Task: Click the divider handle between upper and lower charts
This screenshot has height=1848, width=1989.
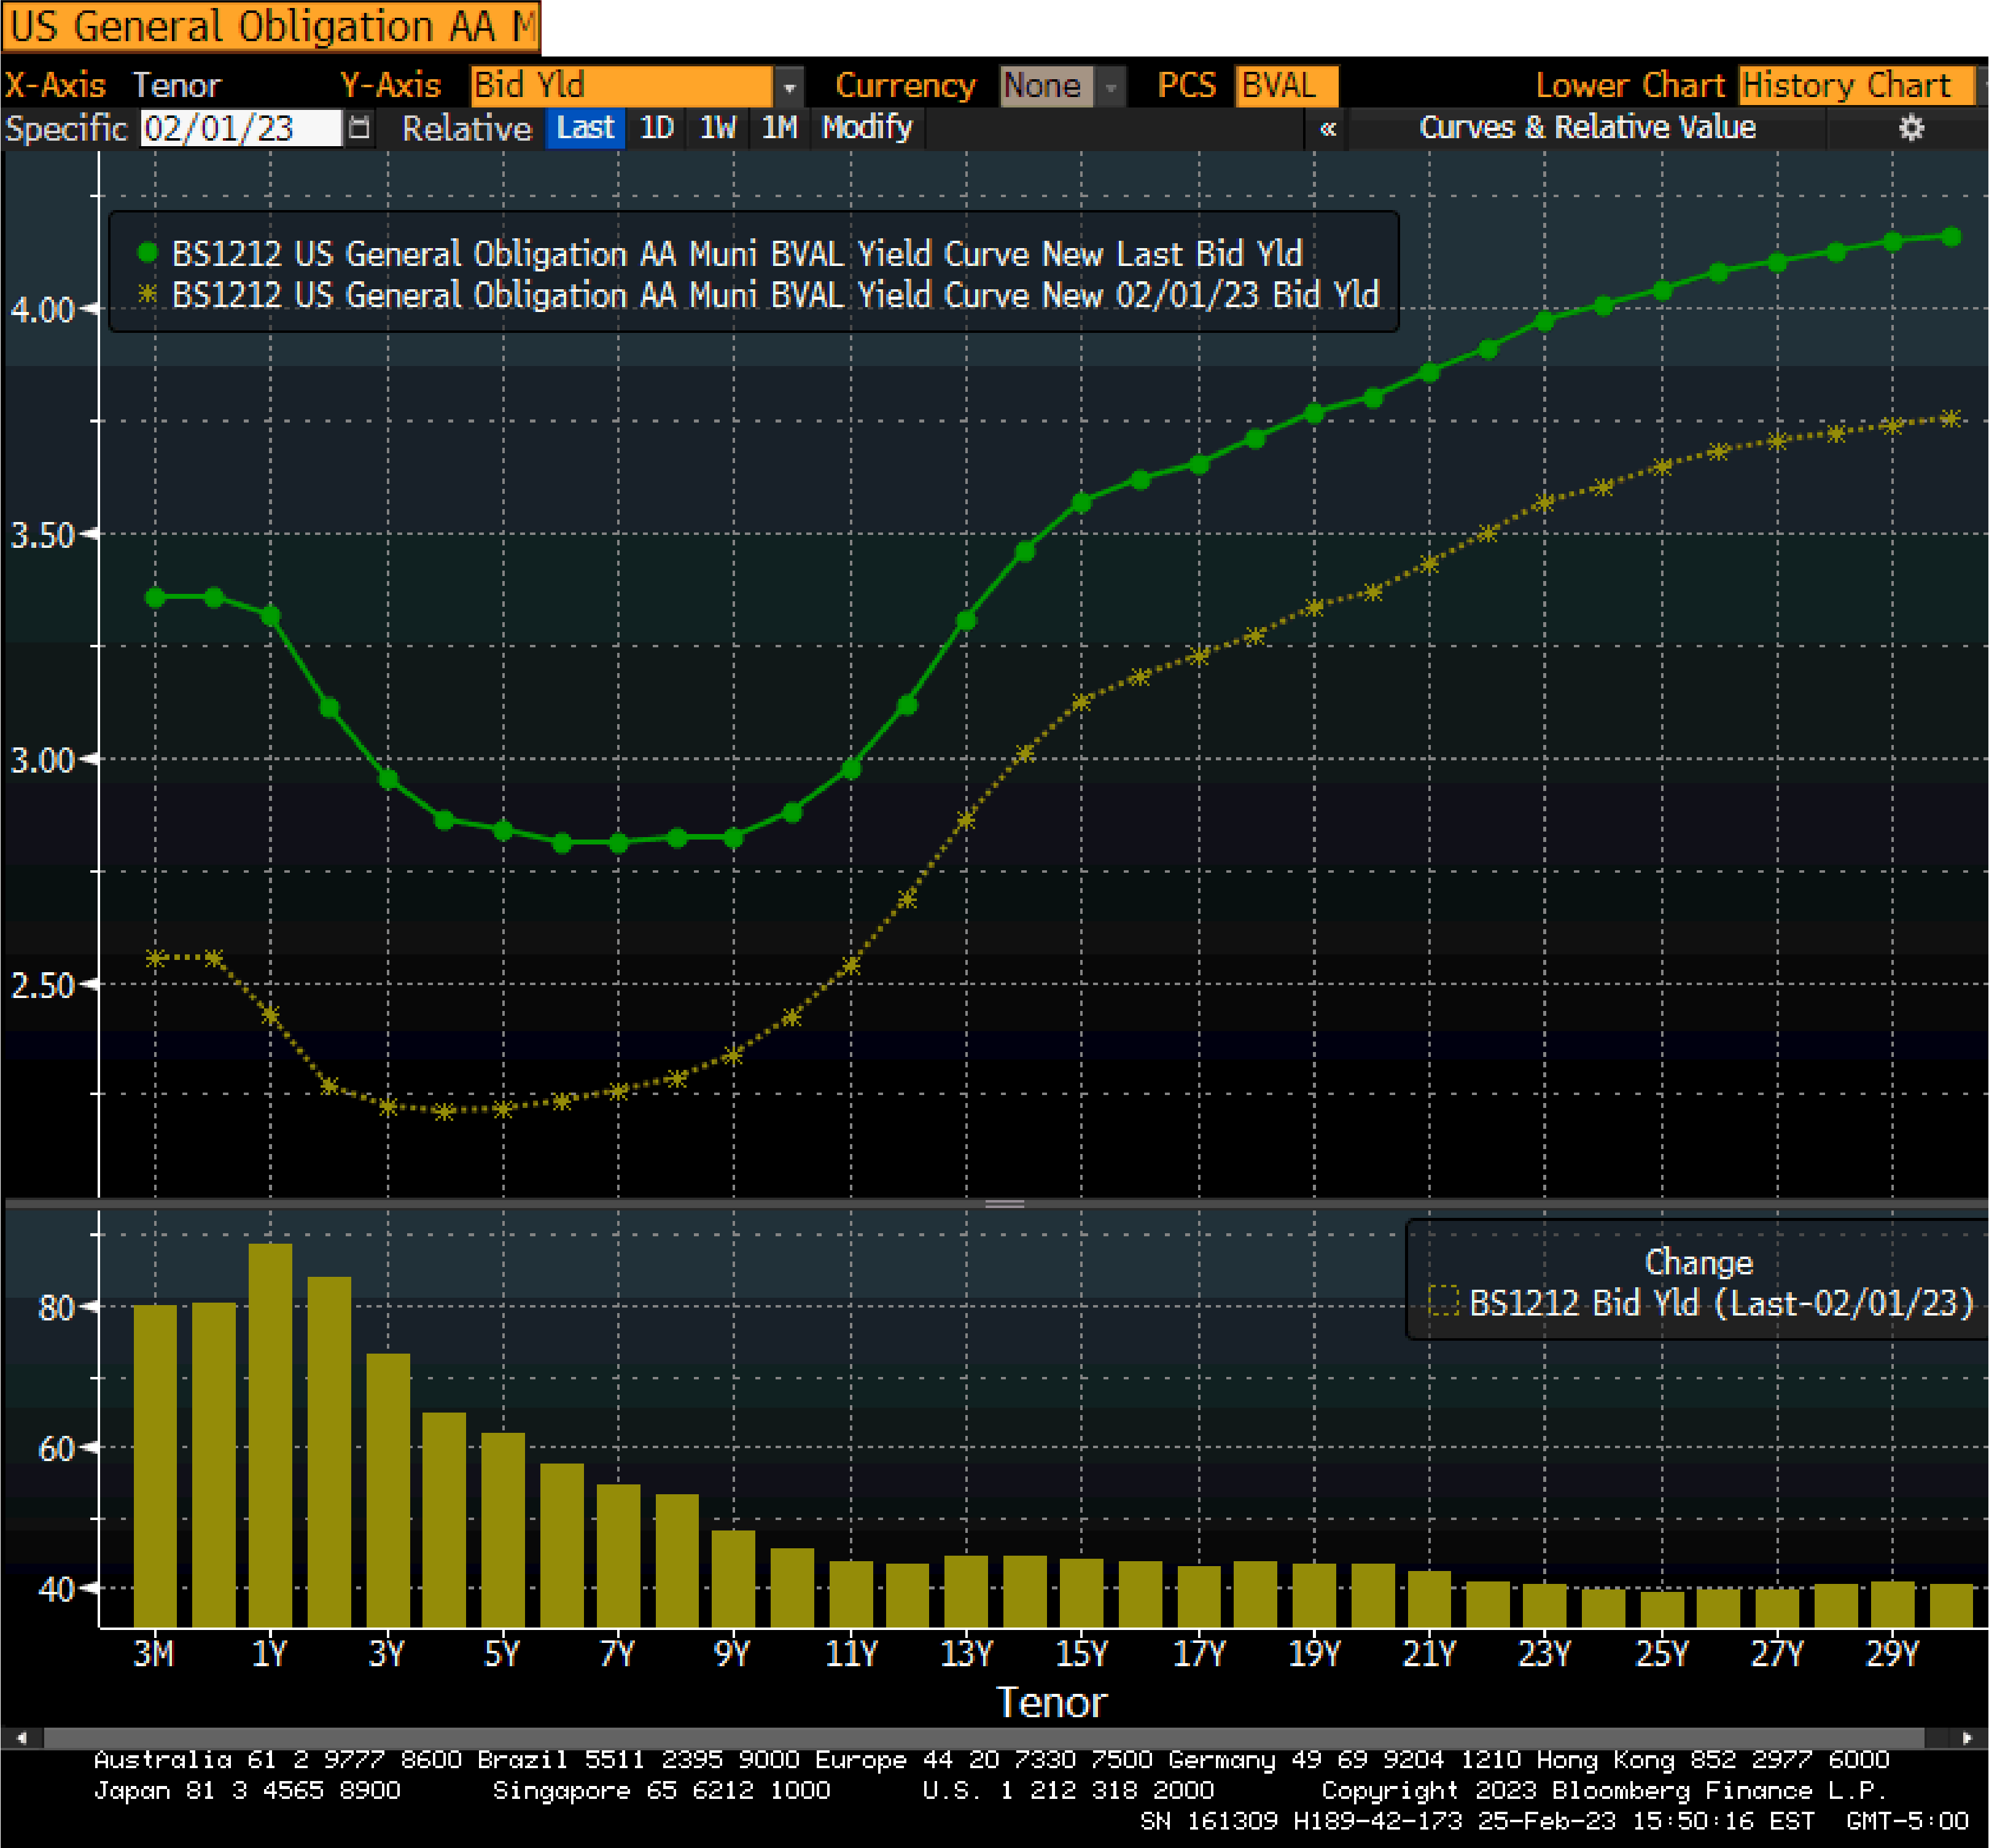Action: (x=1004, y=1204)
